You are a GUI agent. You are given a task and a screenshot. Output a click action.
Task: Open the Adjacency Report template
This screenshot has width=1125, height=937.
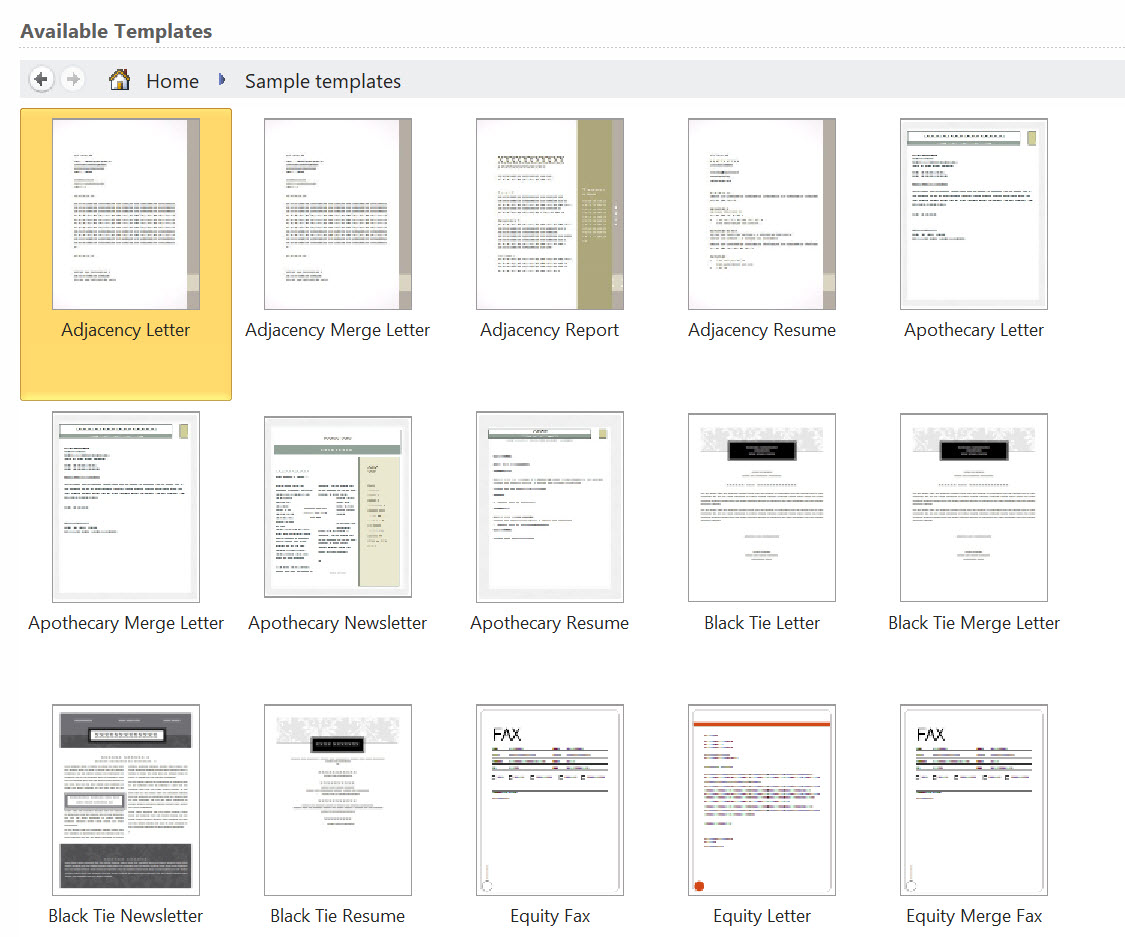click(x=550, y=215)
